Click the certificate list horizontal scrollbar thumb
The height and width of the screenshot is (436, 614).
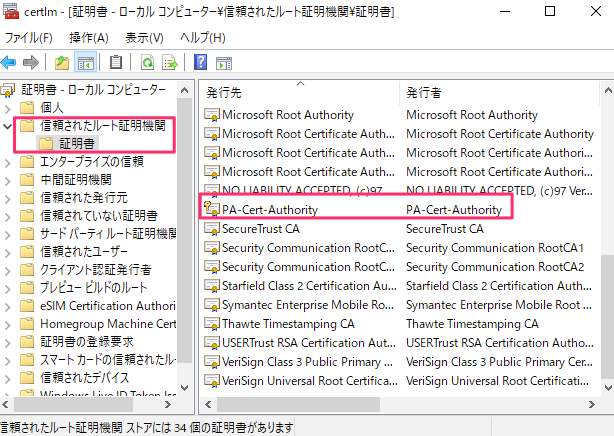(298, 404)
